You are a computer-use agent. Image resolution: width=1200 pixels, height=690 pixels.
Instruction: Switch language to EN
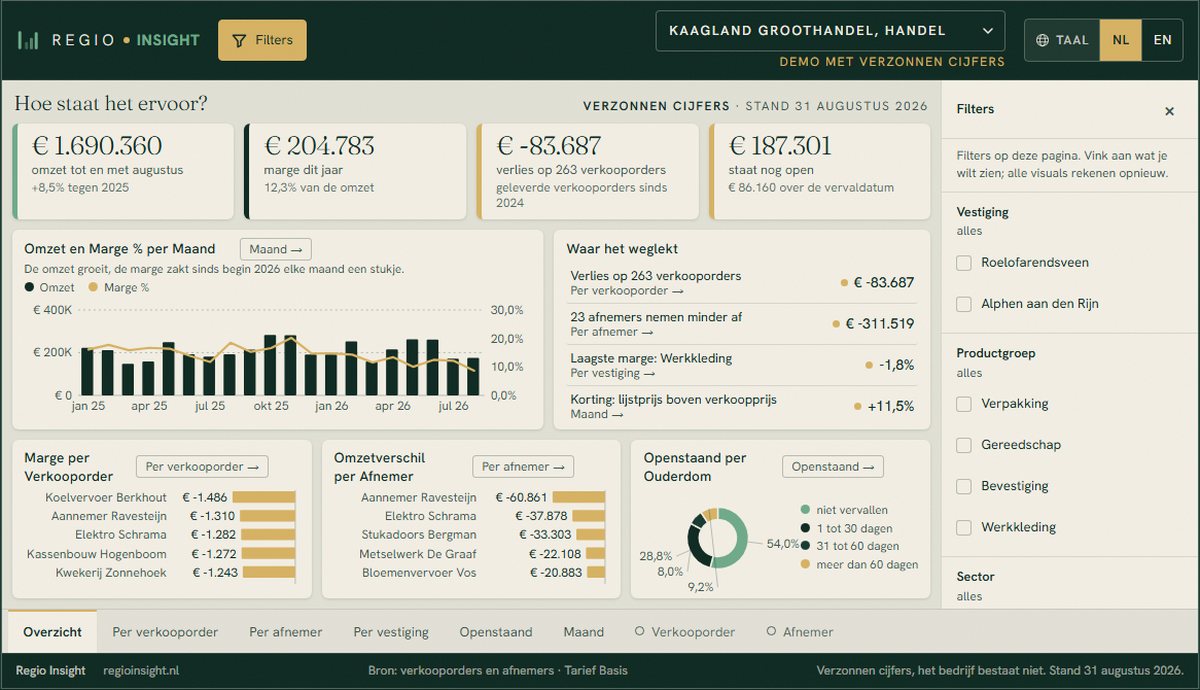tap(1162, 40)
